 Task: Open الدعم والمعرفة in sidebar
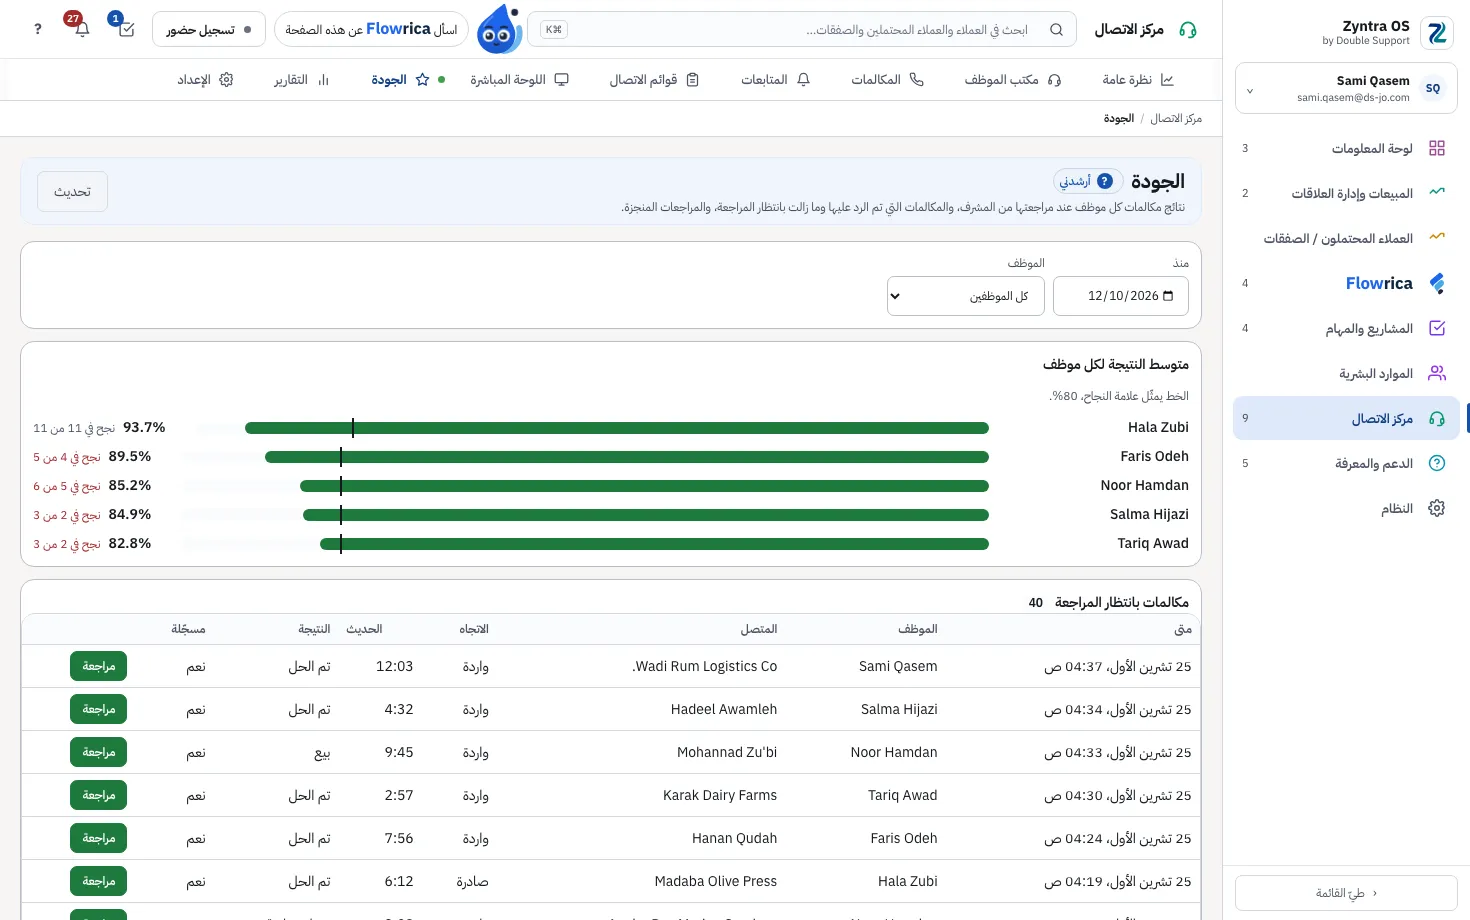click(1346, 463)
